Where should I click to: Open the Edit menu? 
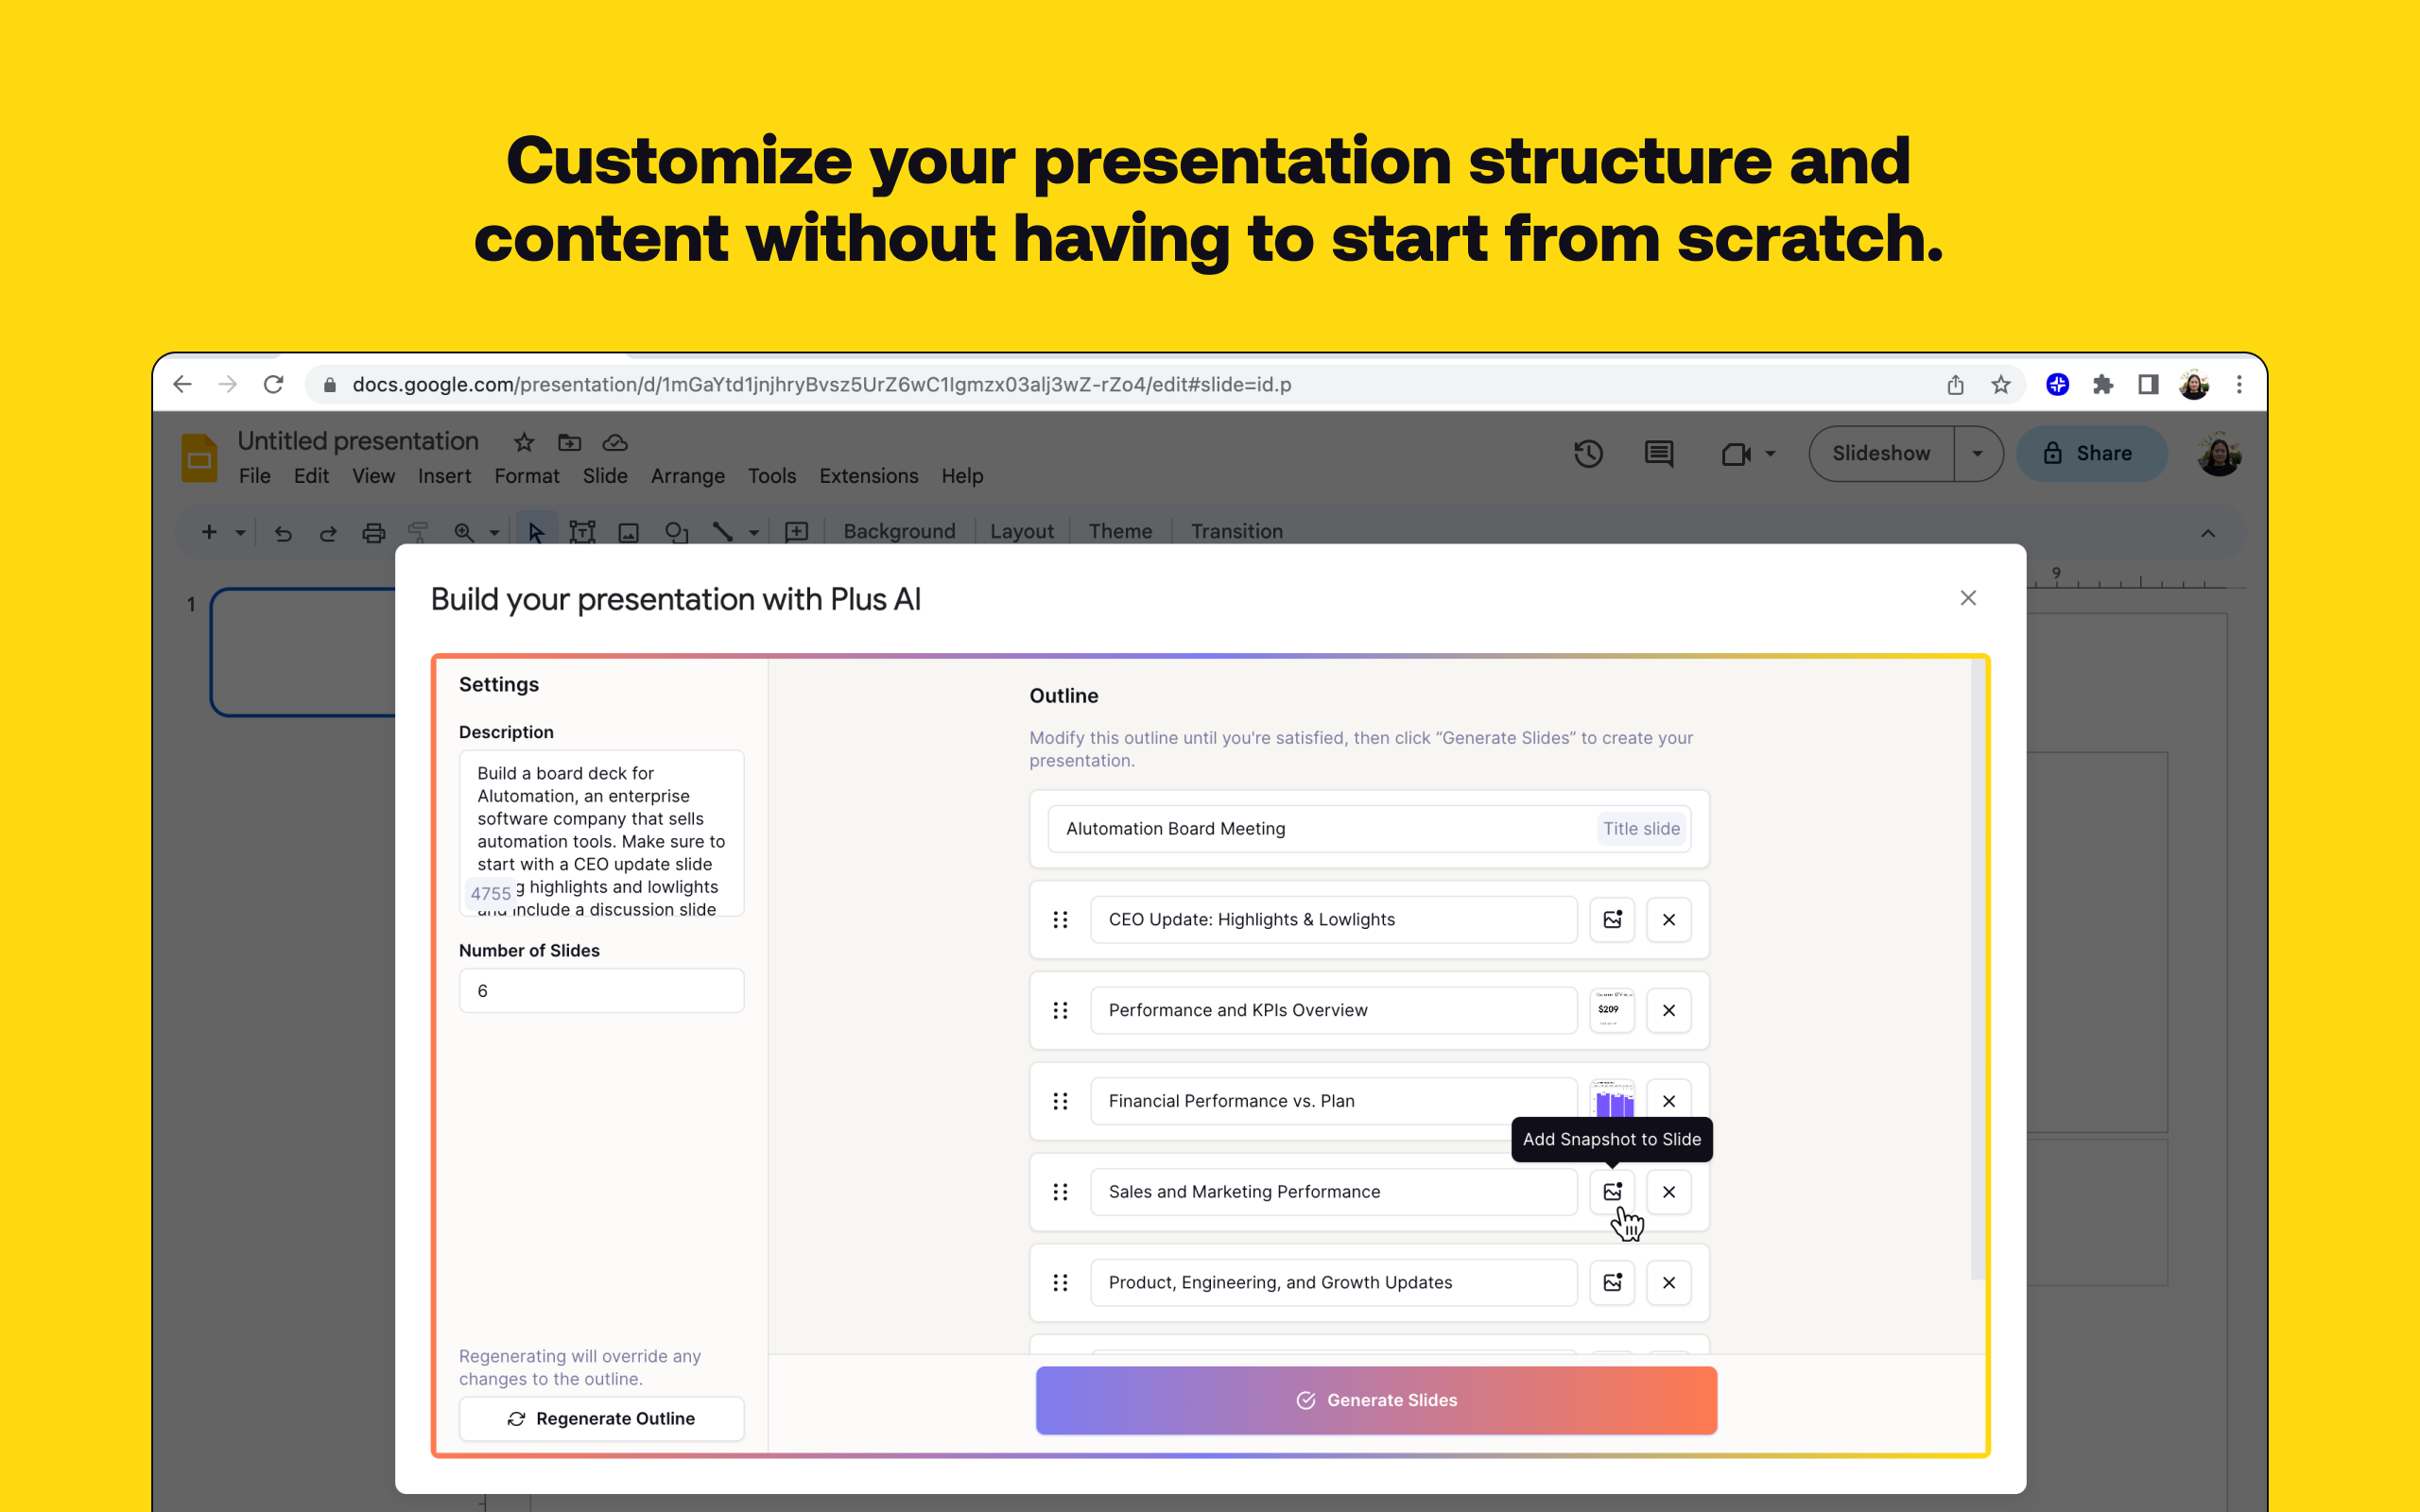pos(311,476)
